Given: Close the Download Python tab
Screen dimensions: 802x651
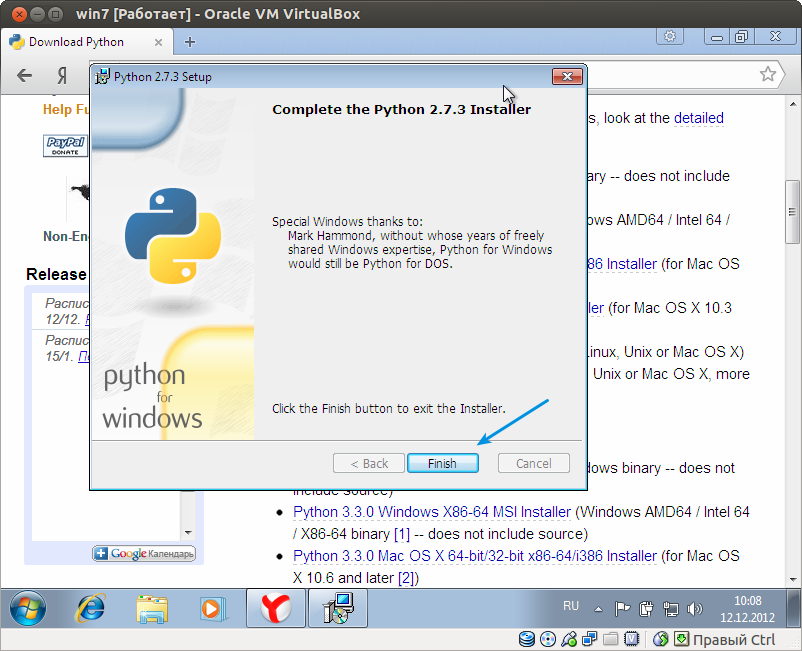Looking at the screenshot, I should tap(159, 42).
